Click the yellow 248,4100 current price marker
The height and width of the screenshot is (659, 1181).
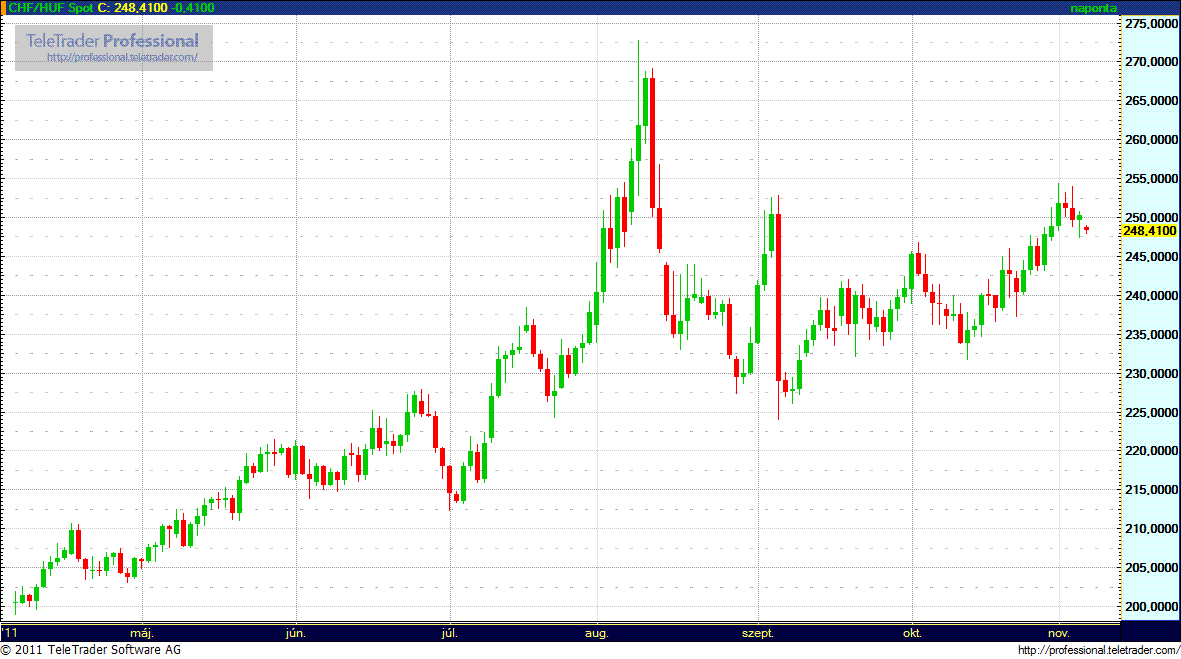[x=1149, y=230]
